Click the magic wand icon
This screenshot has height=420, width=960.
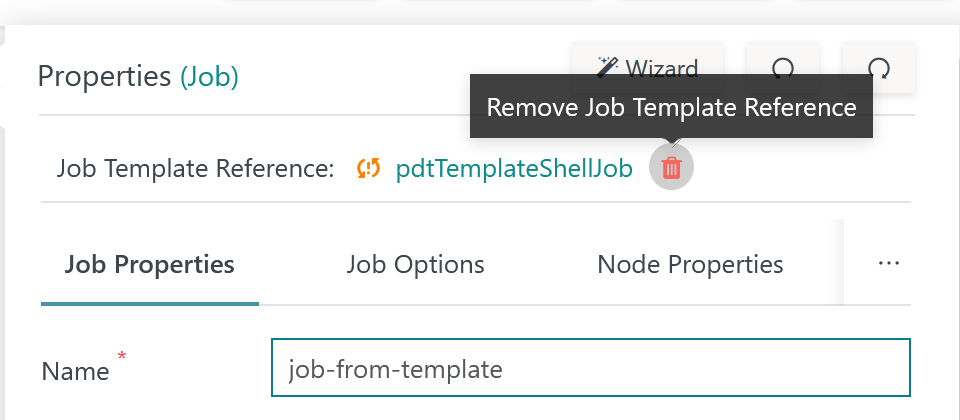click(x=607, y=67)
